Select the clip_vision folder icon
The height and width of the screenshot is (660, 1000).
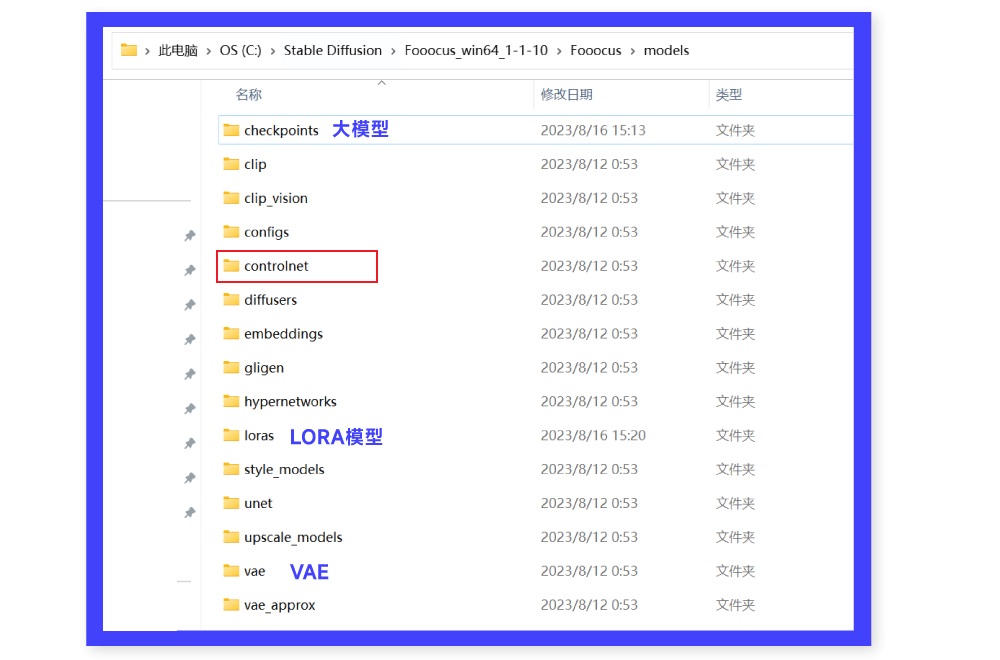(231, 198)
